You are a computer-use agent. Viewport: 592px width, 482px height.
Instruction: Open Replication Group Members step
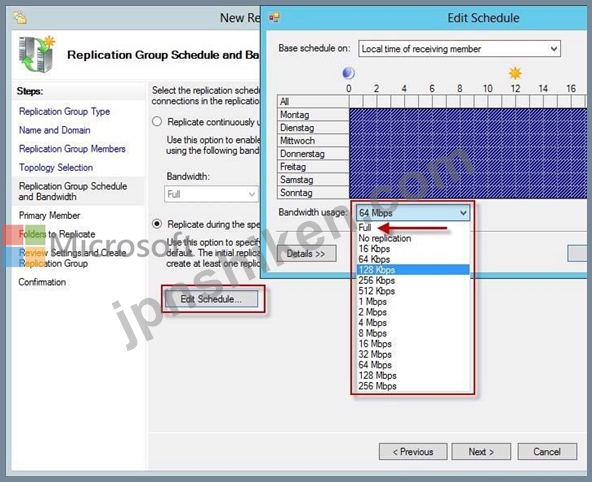click(72, 149)
